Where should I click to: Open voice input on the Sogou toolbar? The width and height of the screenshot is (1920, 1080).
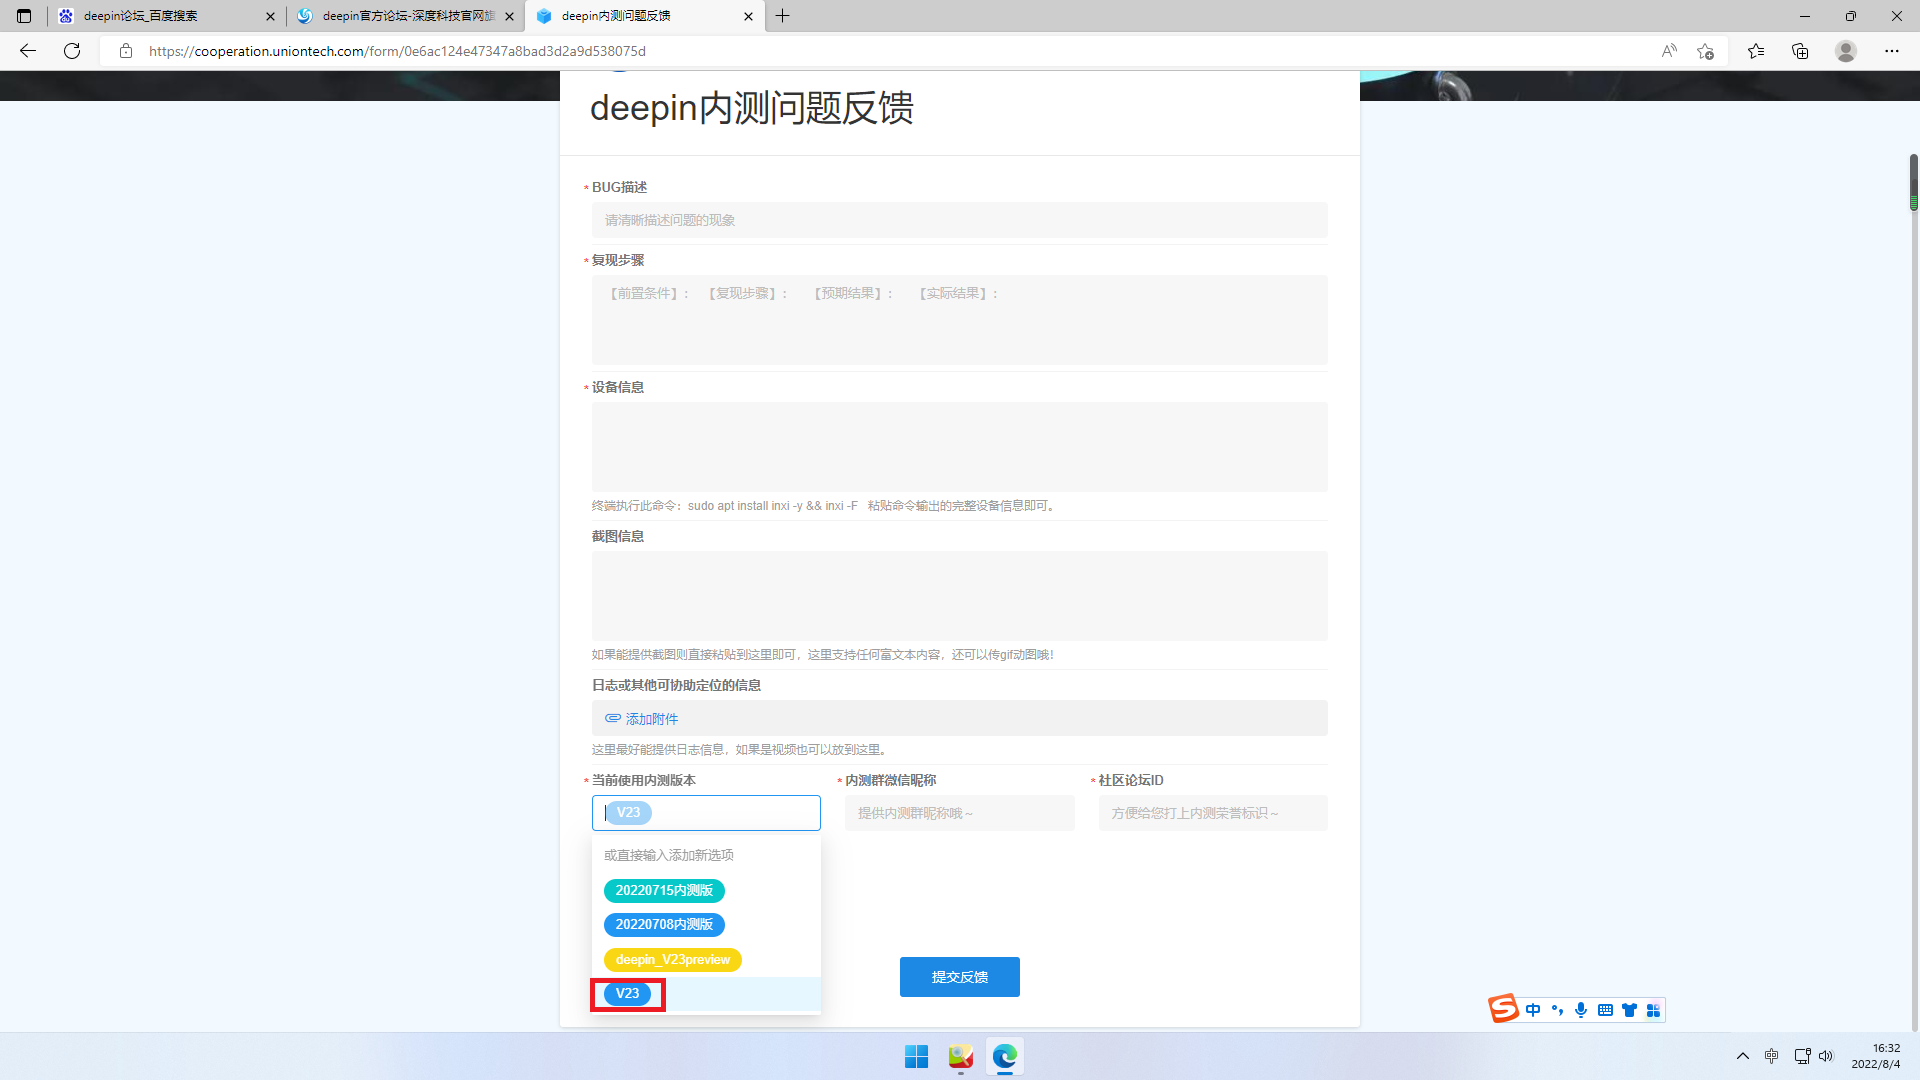(1581, 1009)
